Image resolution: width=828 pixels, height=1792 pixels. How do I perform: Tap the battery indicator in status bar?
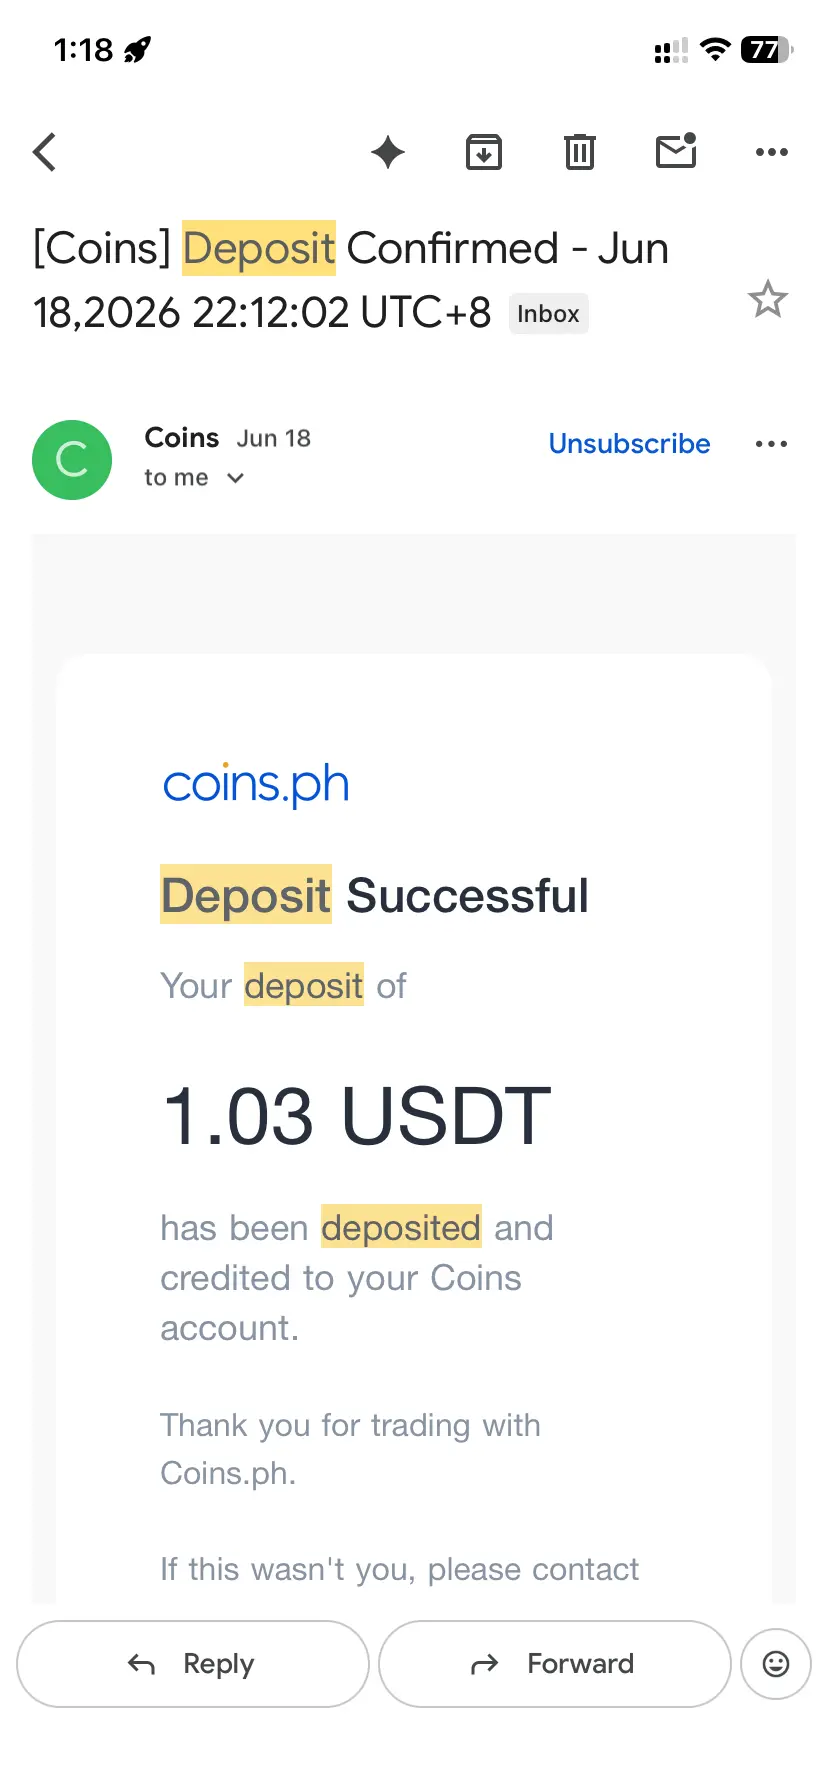point(767,49)
